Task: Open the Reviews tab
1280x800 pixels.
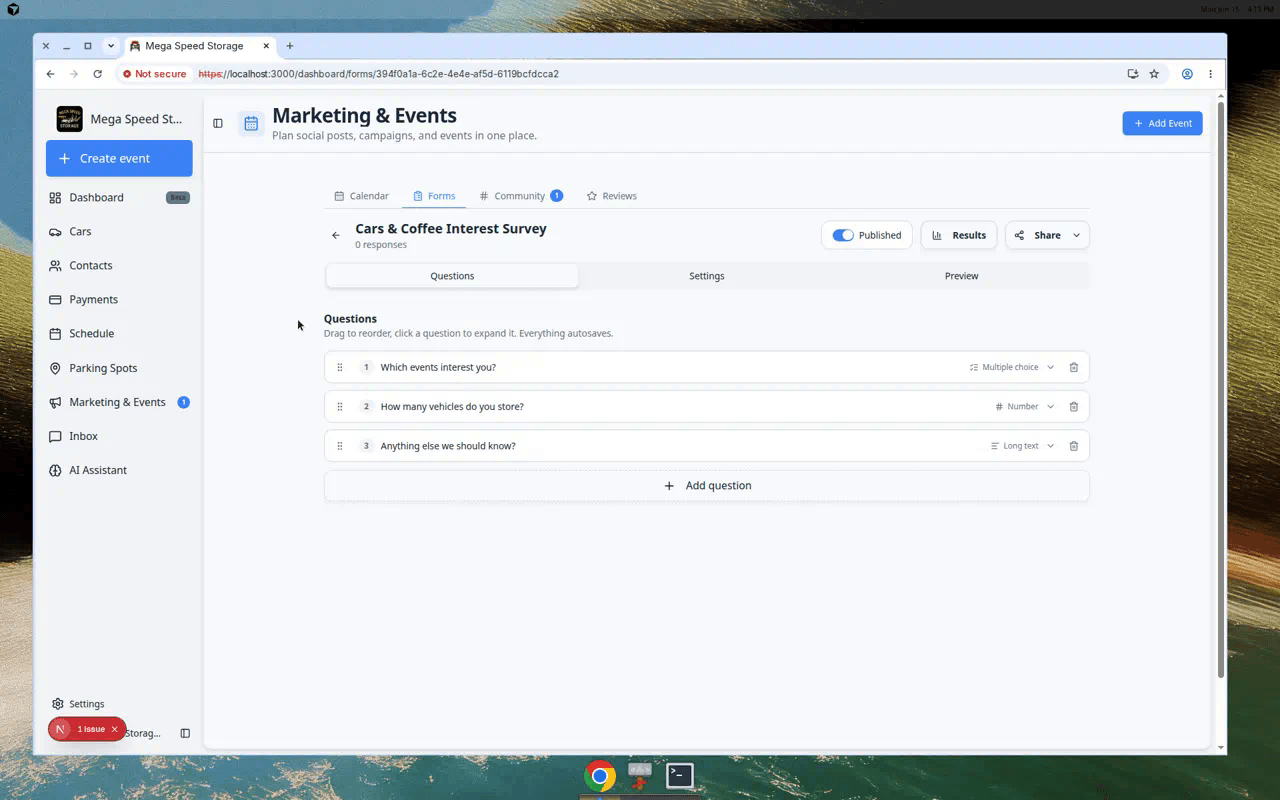Action: point(612,196)
